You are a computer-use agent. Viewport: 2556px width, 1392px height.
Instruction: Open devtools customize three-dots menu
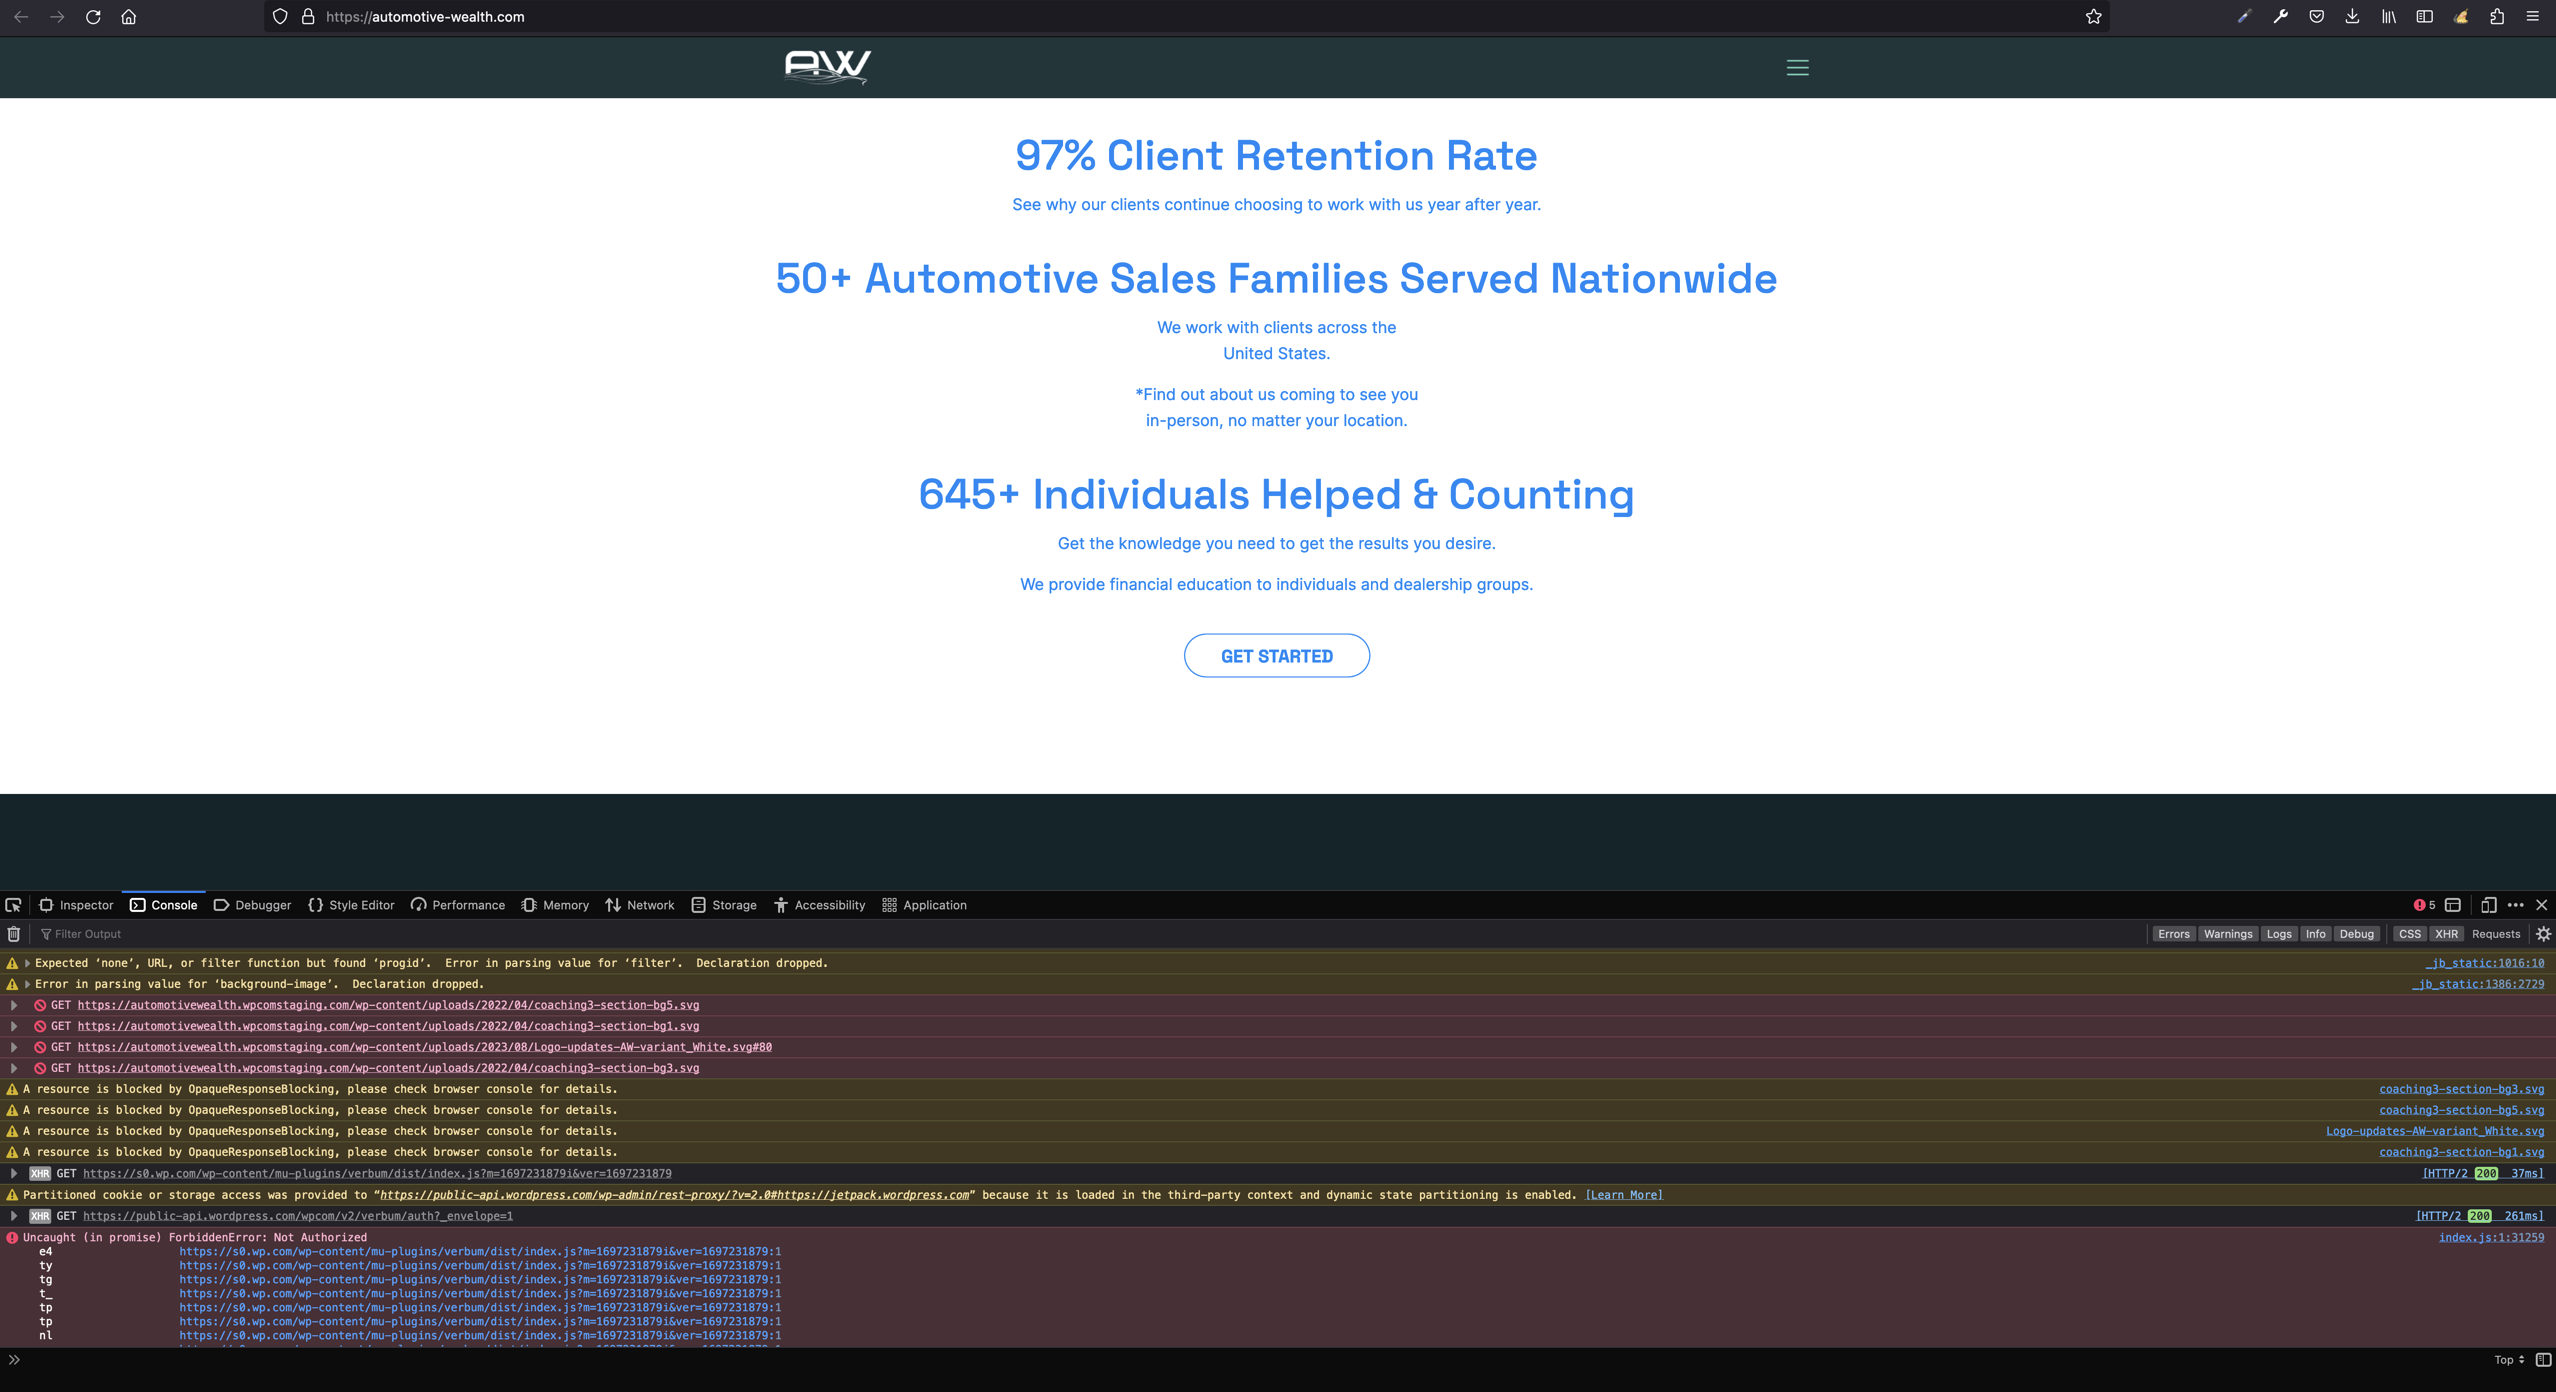2515,905
